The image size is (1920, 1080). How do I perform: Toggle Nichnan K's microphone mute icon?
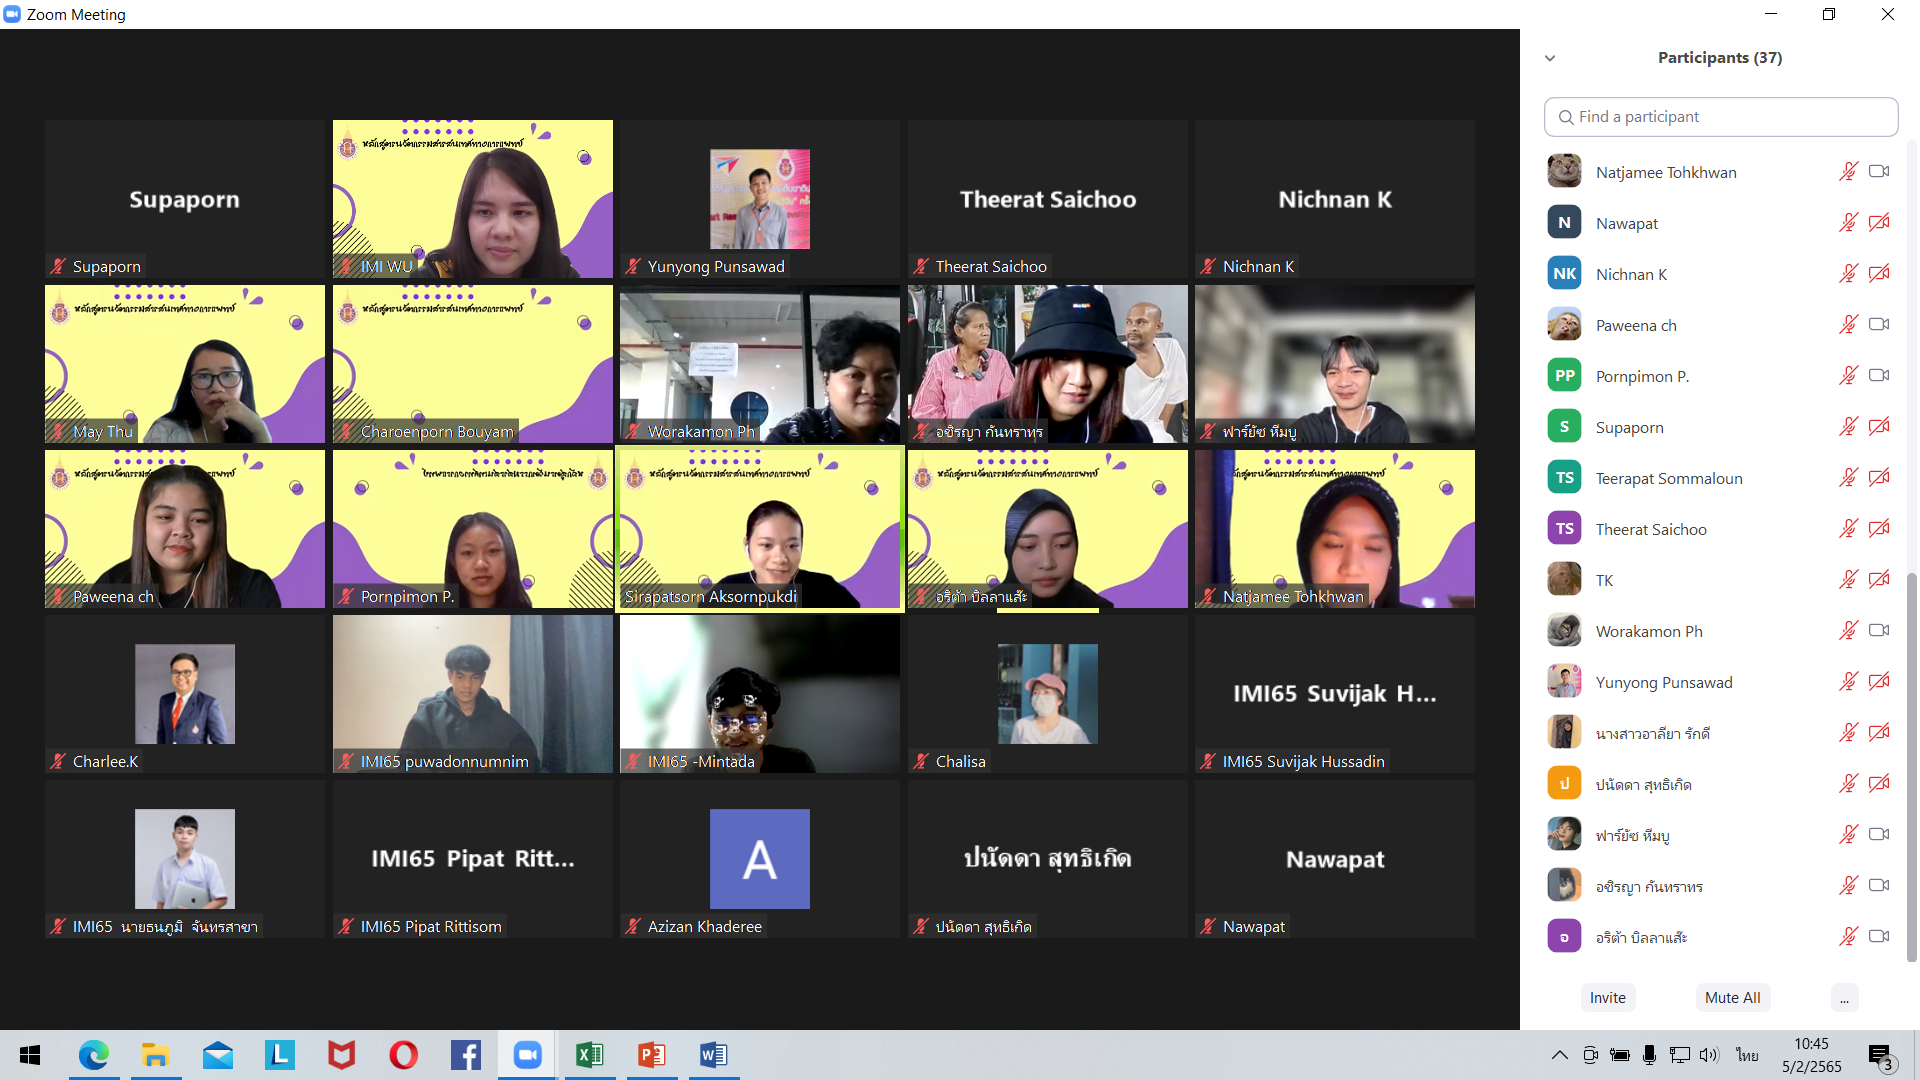1848,274
